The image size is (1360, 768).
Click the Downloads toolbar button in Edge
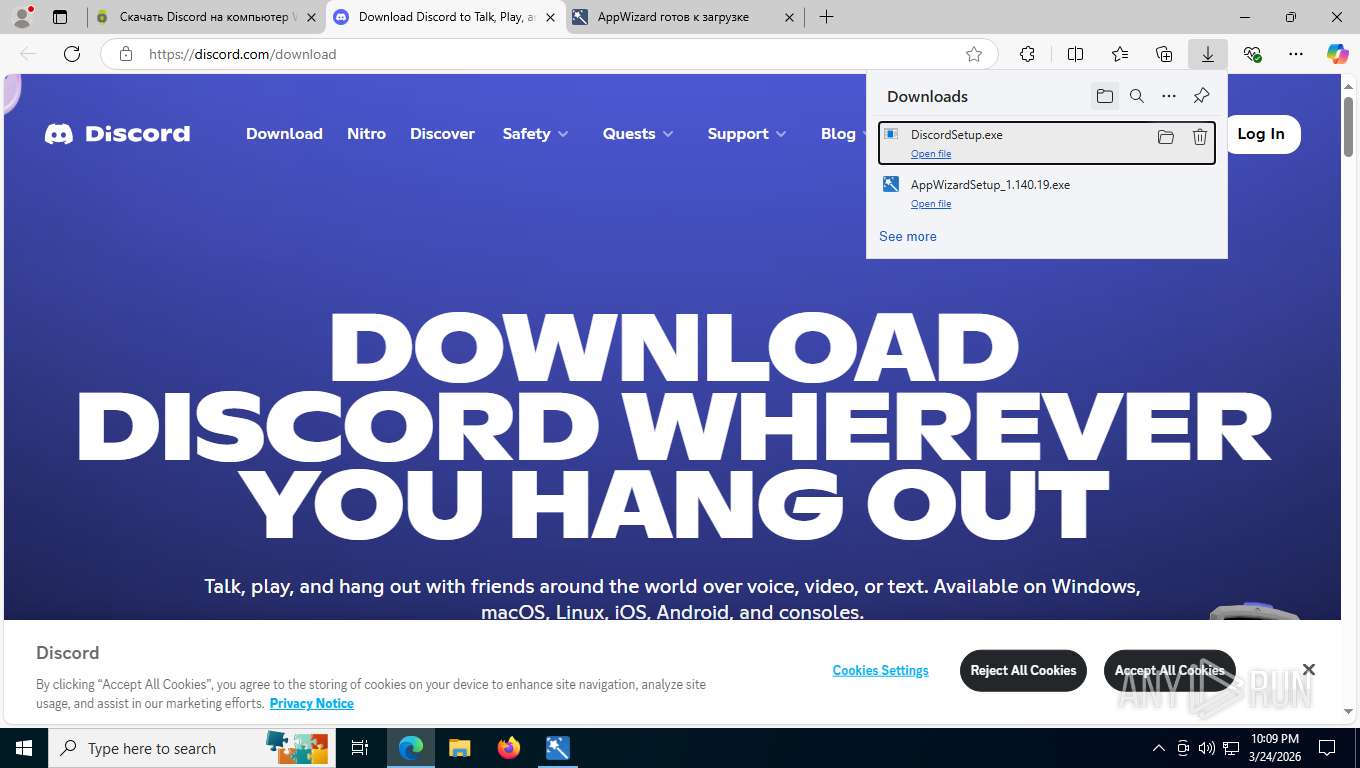[x=1208, y=54]
